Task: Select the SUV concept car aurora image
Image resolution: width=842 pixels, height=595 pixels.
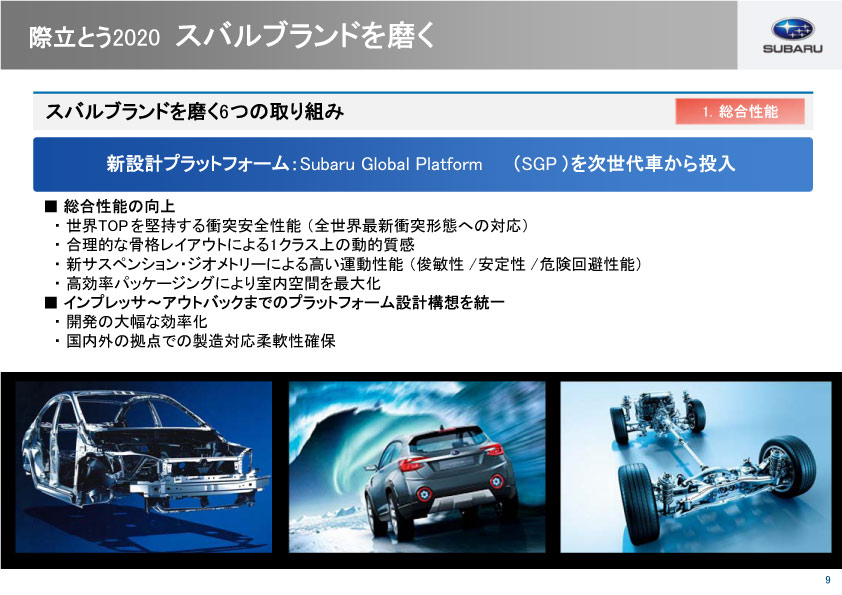Action: (x=417, y=467)
